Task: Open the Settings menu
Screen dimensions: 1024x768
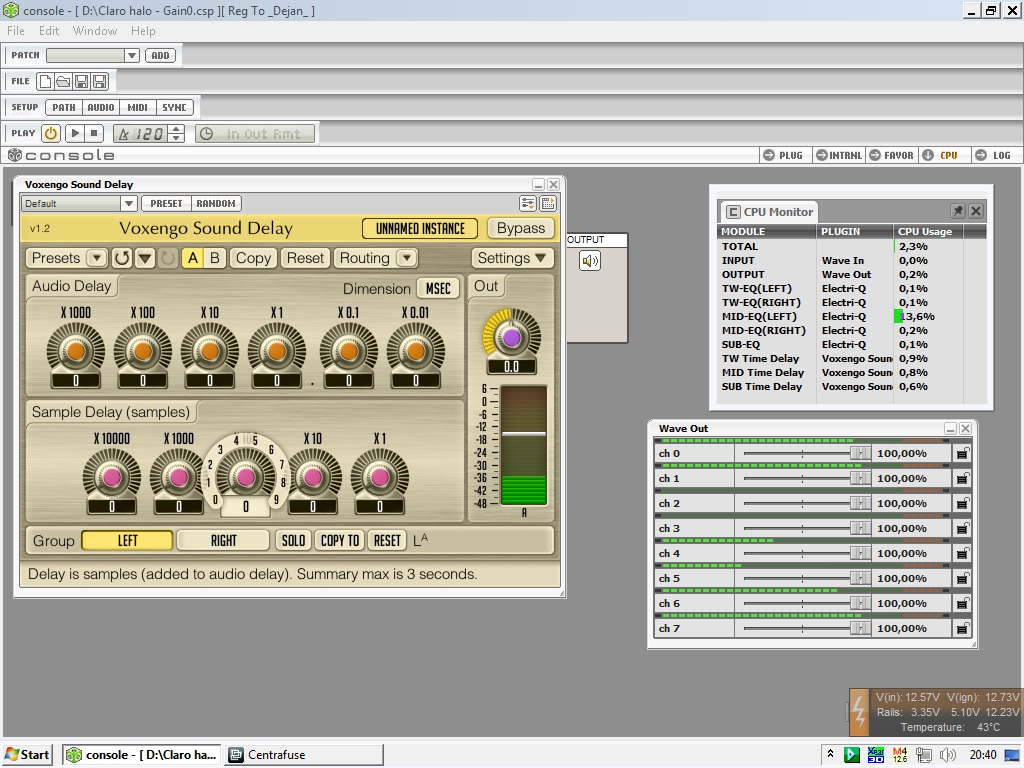Action: pyautogui.click(x=512, y=259)
